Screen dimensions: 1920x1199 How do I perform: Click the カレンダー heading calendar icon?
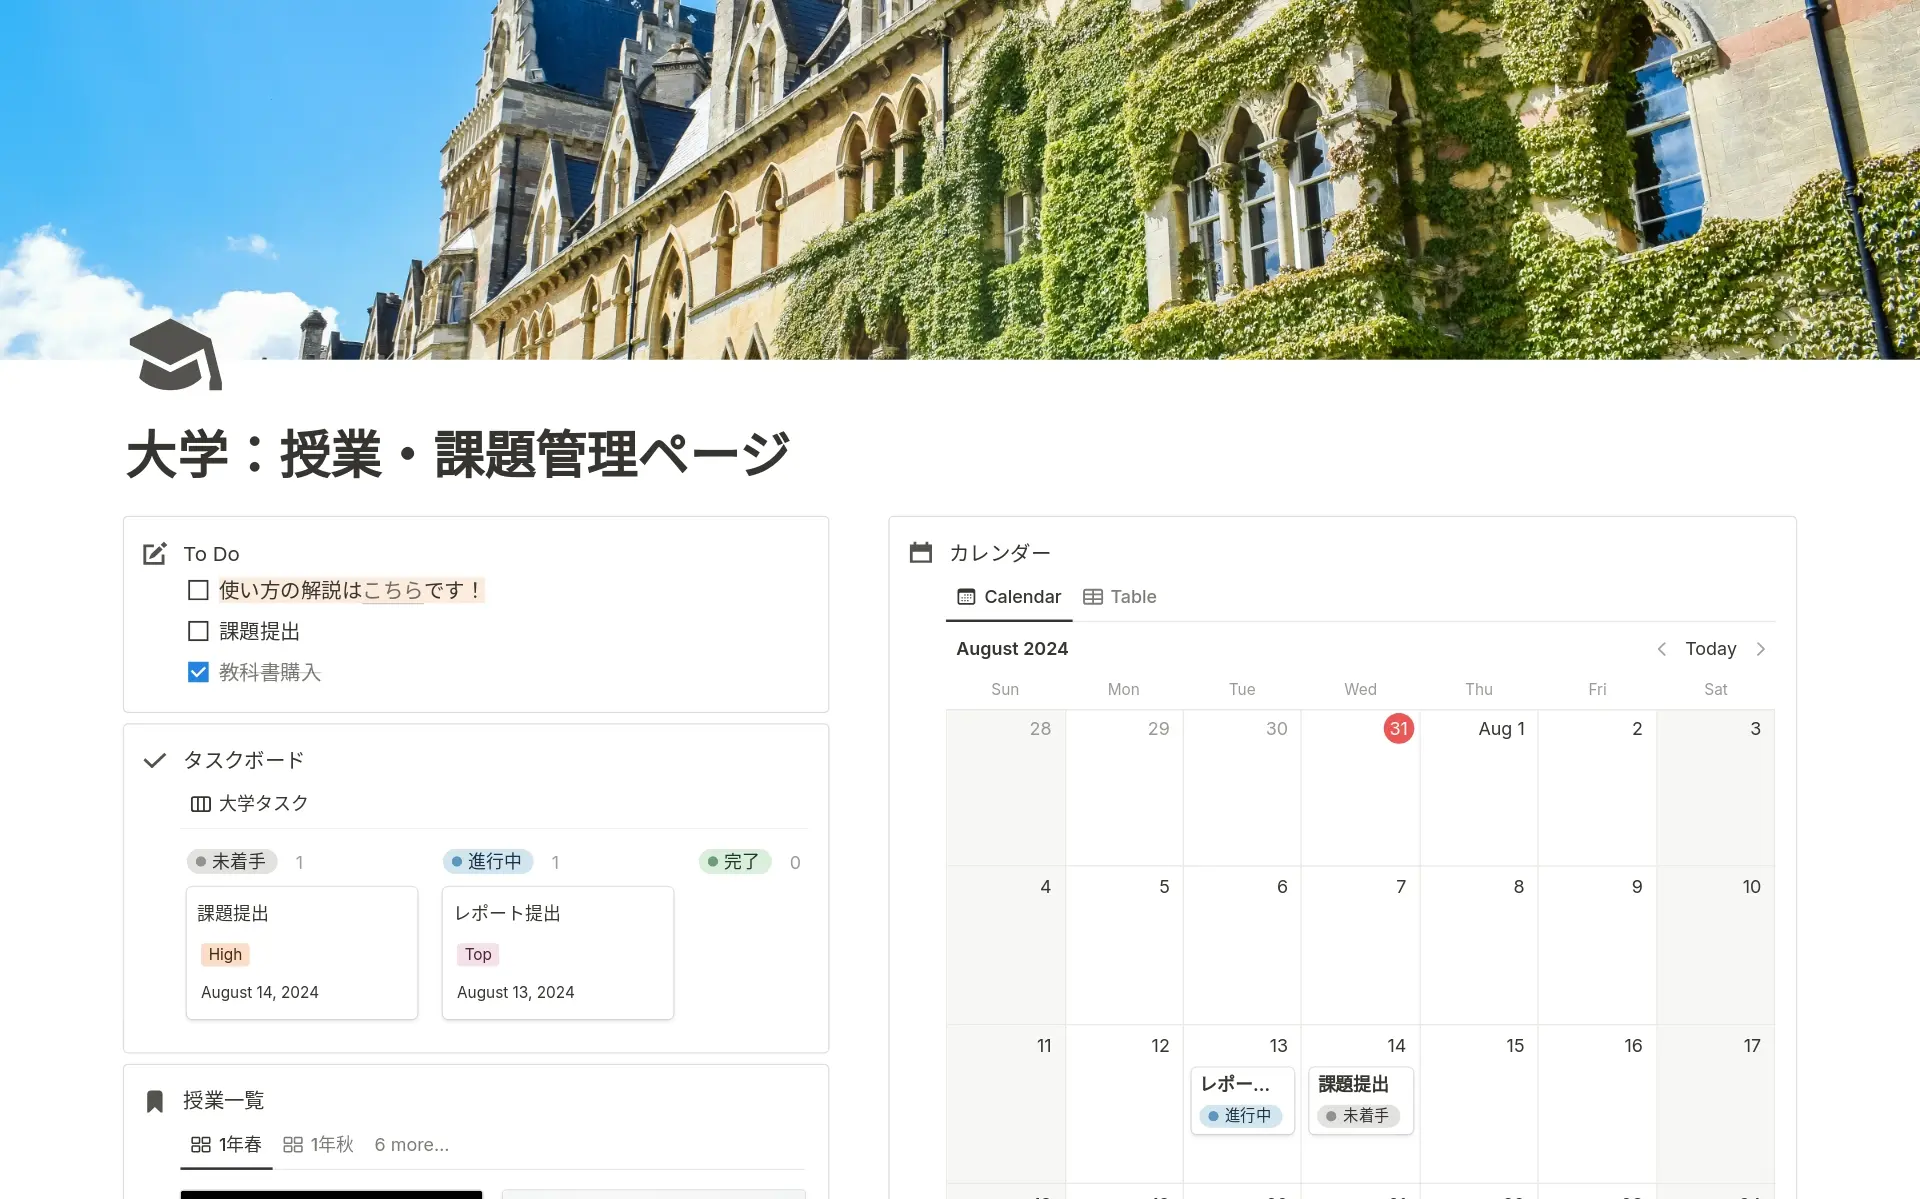point(920,553)
